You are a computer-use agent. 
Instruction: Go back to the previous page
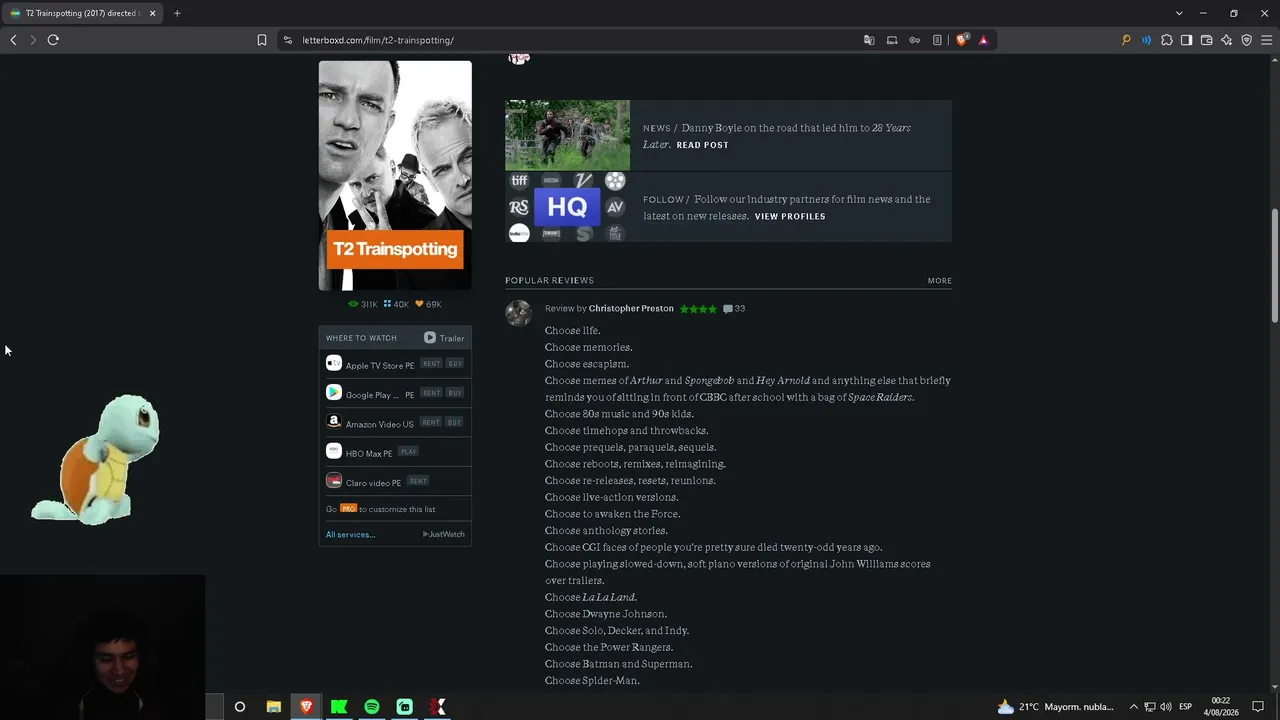point(13,40)
